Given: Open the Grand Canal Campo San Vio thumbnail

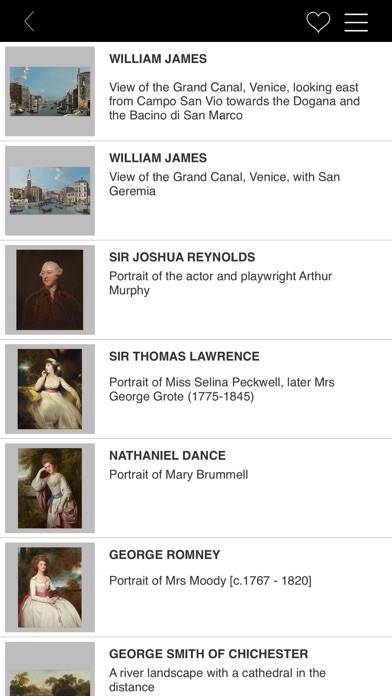Looking at the screenshot, I should (x=50, y=91).
